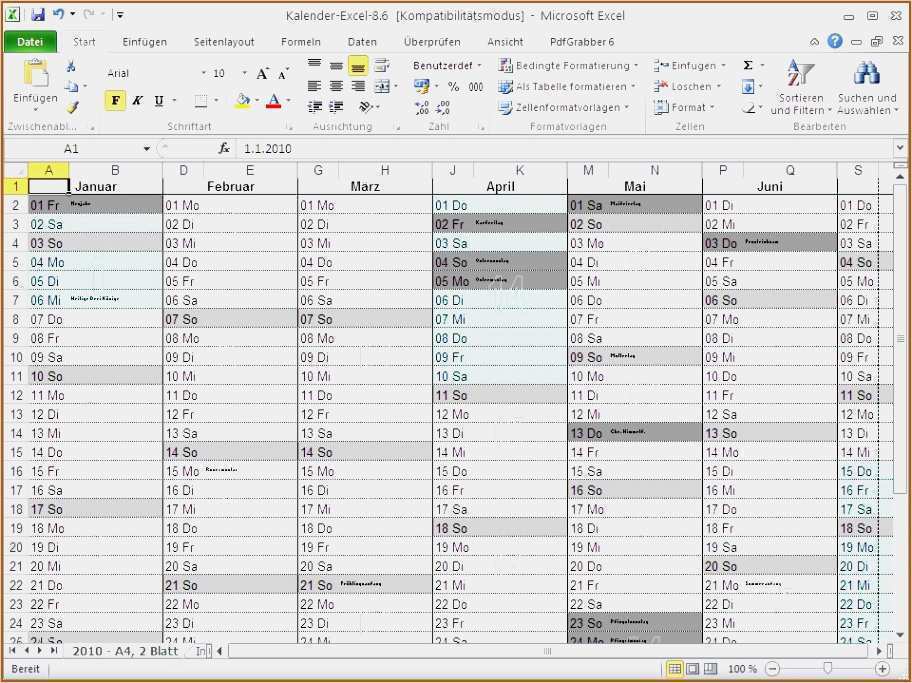Increase decimal places icon
Viewport: 912px width, 683px height.
pyautogui.click(x=422, y=108)
